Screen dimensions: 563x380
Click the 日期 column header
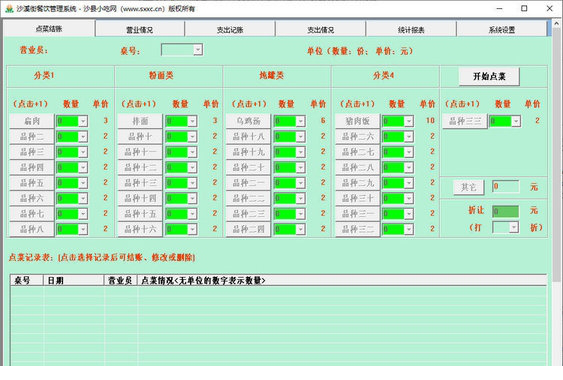[74, 281]
